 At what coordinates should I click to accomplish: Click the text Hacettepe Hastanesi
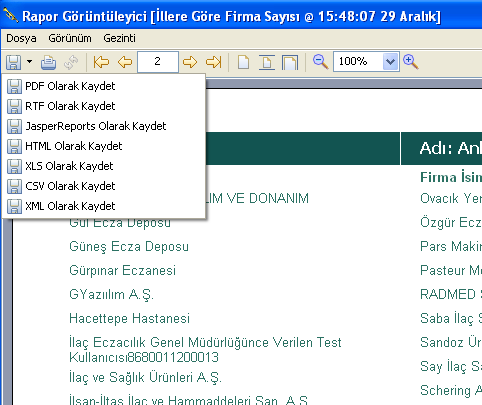click(x=129, y=319)
